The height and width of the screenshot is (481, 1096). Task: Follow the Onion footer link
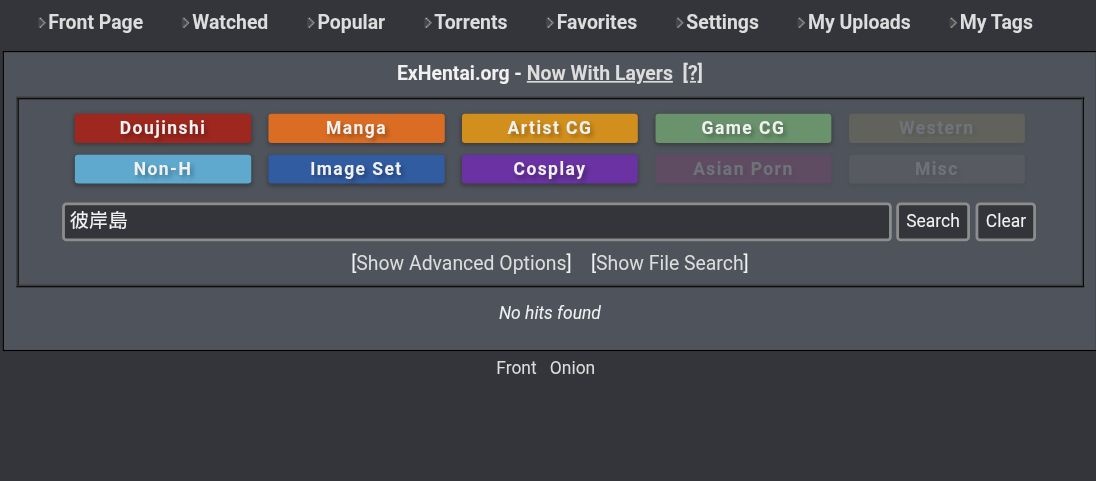point(572,368)
